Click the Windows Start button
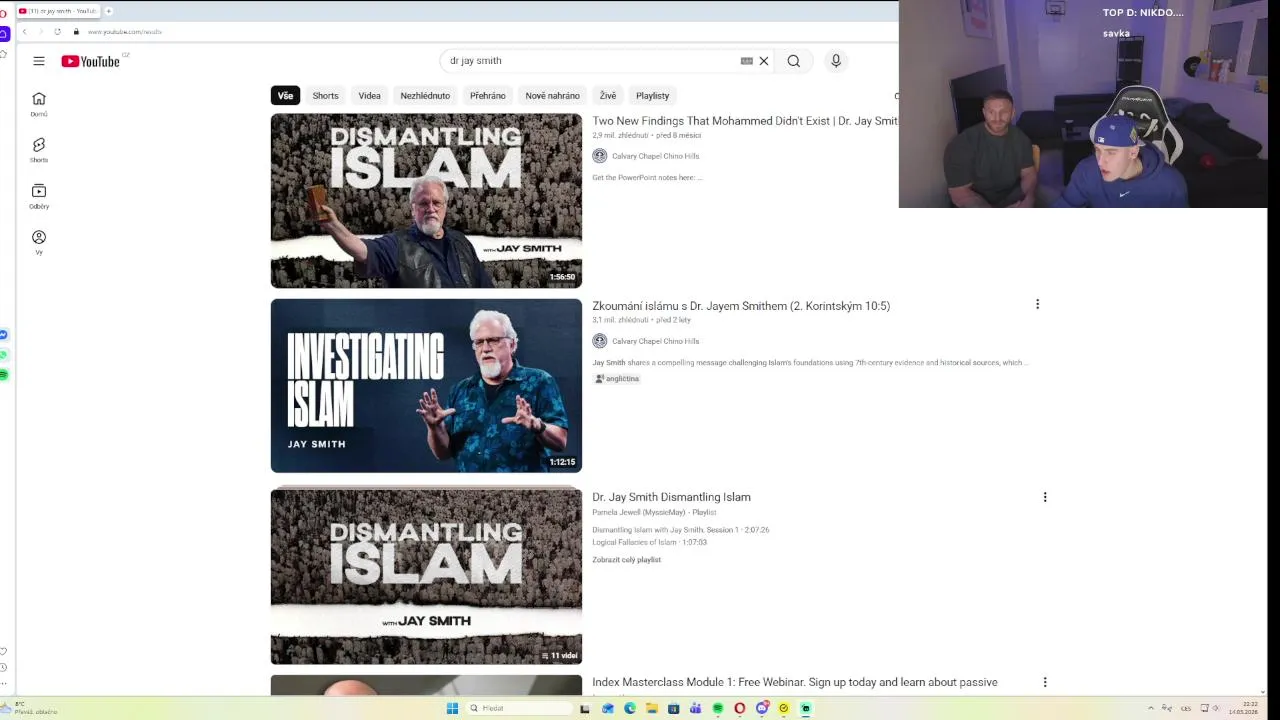The height and width of the screenshot is (720, 1280). (452, 708)
